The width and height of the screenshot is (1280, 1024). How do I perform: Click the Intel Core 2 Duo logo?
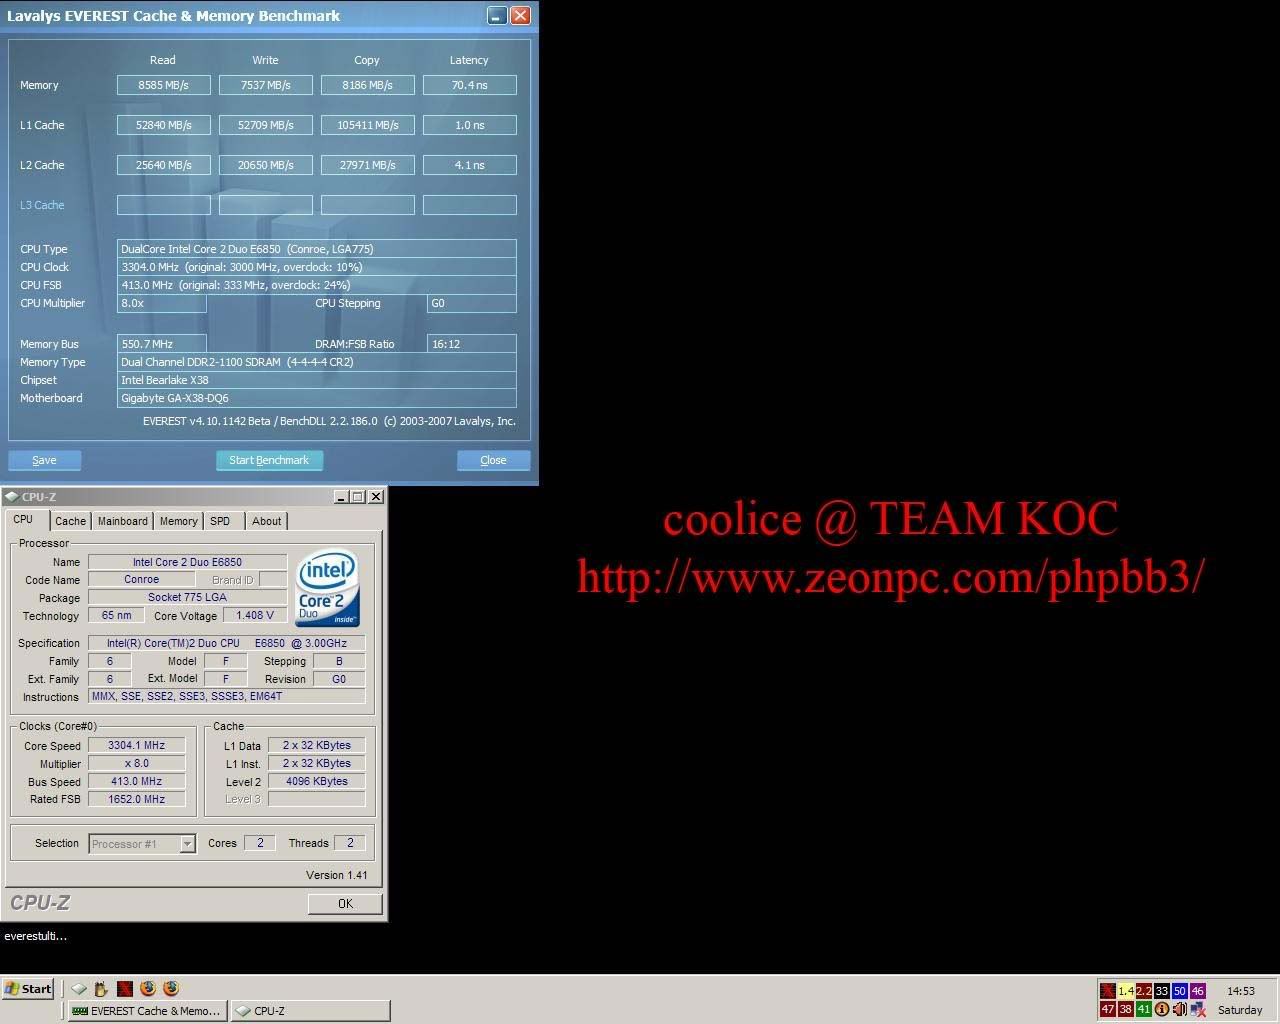[x=327, y=590]
